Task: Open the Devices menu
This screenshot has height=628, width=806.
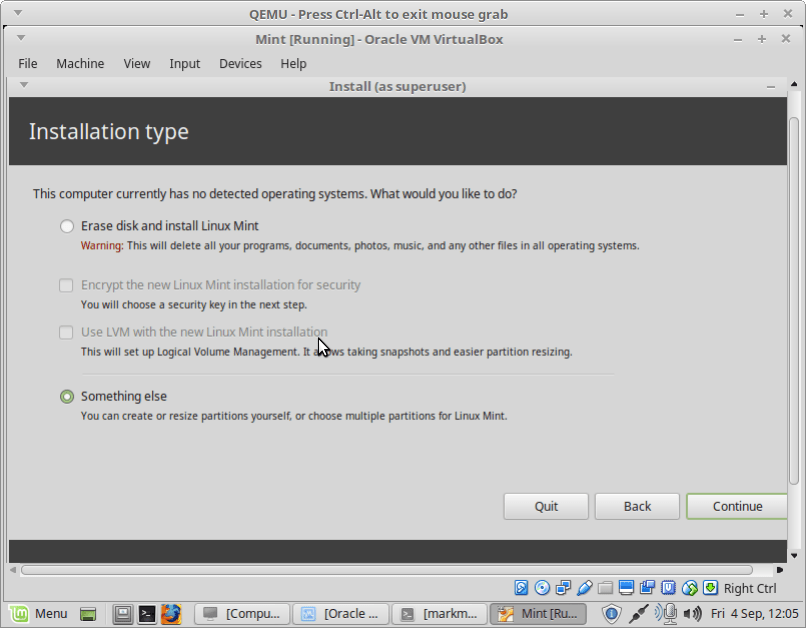Action: tap(240, 63)
